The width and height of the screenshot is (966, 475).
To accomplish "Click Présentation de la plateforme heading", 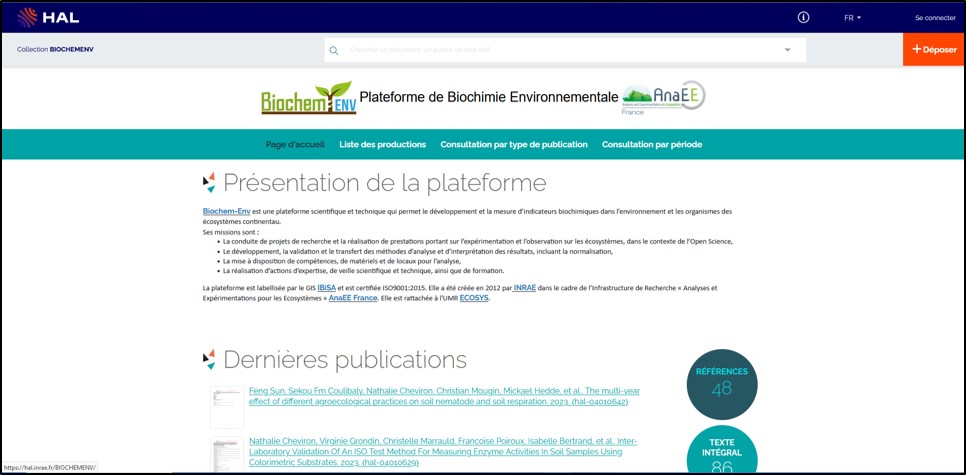I will pyautogui.click(x=384, y=183).
